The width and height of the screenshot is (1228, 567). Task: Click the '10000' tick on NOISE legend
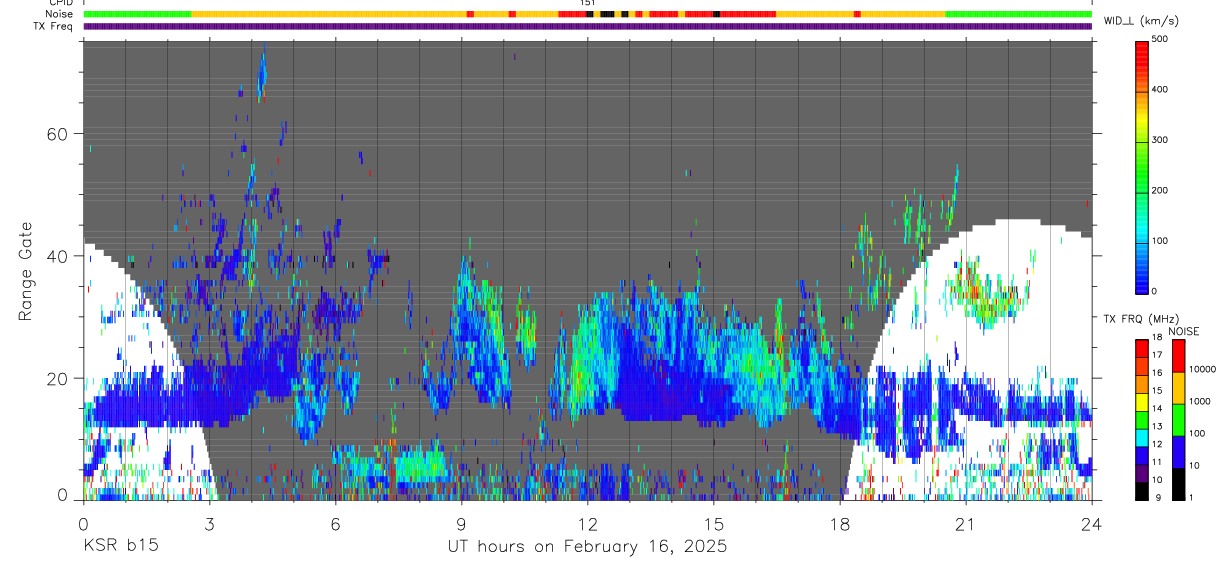tap(1204, 369)
